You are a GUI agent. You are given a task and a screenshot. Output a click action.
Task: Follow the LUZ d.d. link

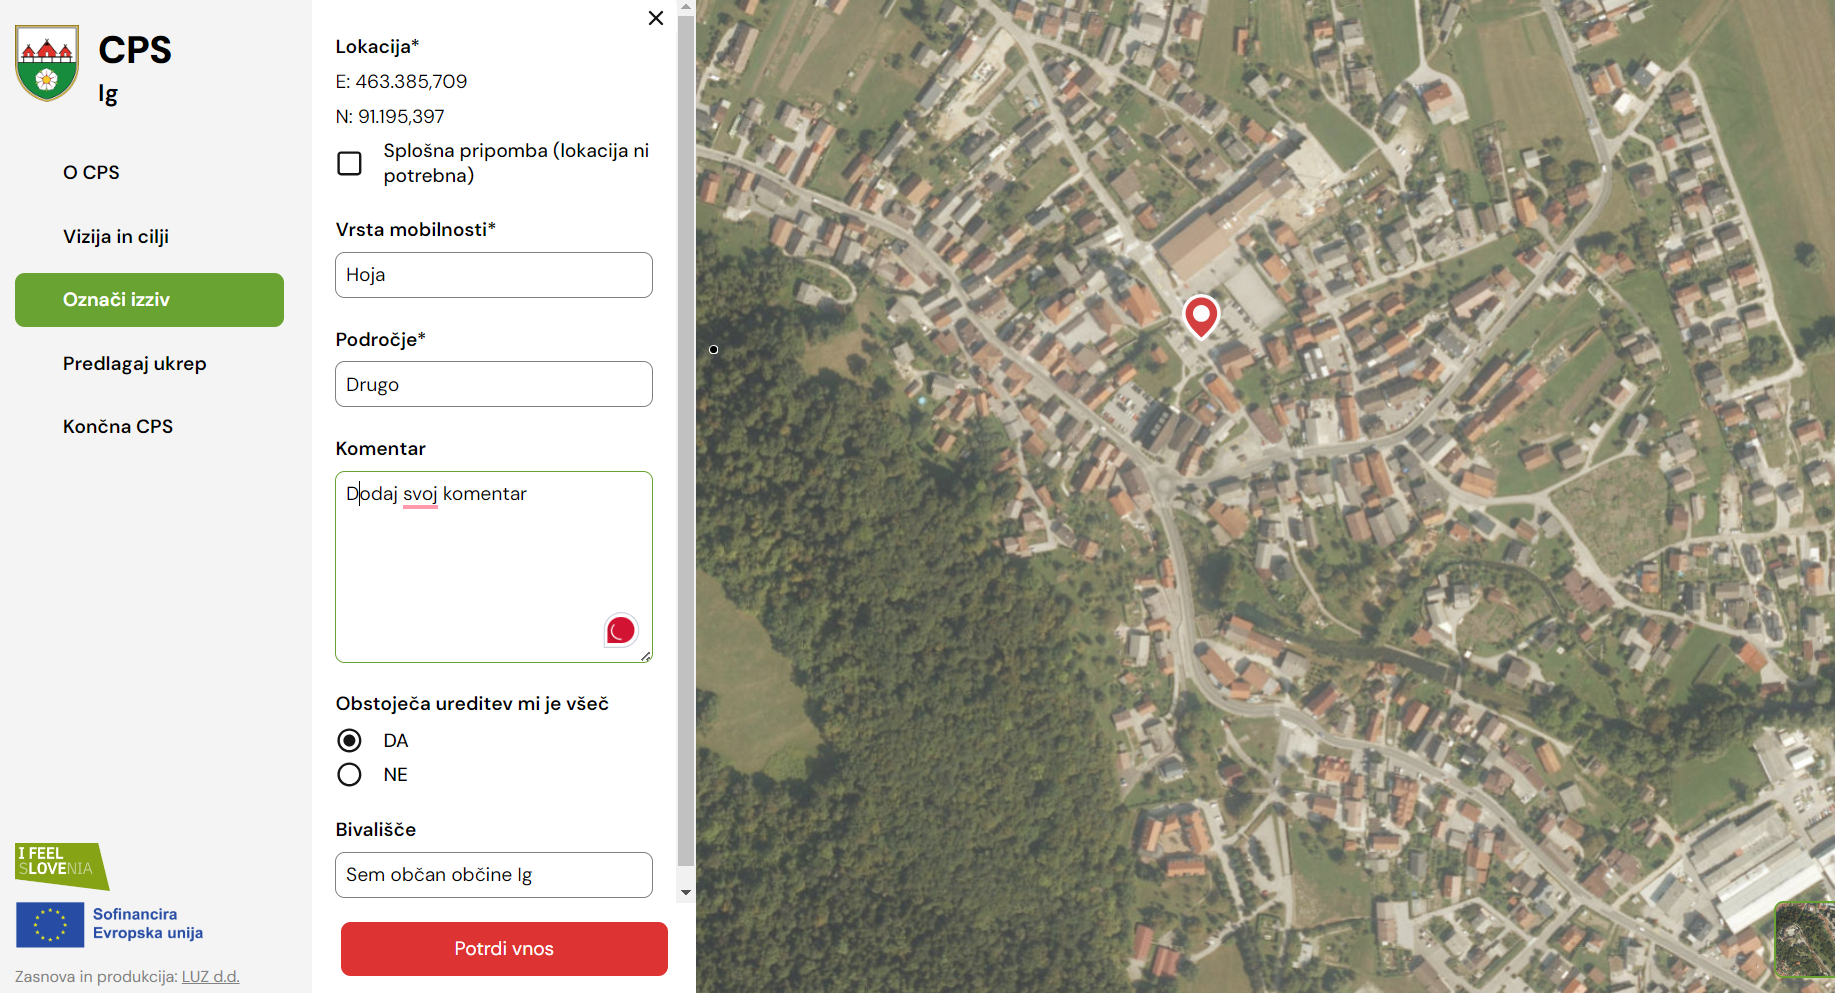pos(210,977)
